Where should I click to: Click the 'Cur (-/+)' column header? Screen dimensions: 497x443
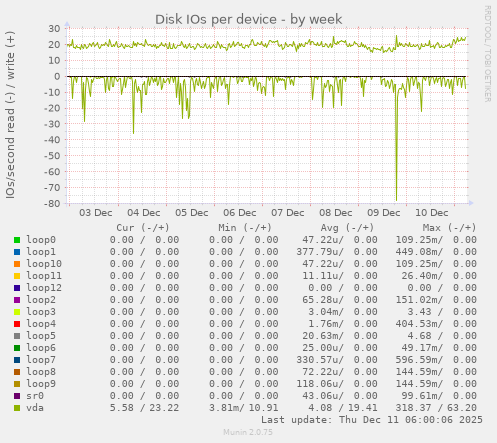click(x=143, y=228)
